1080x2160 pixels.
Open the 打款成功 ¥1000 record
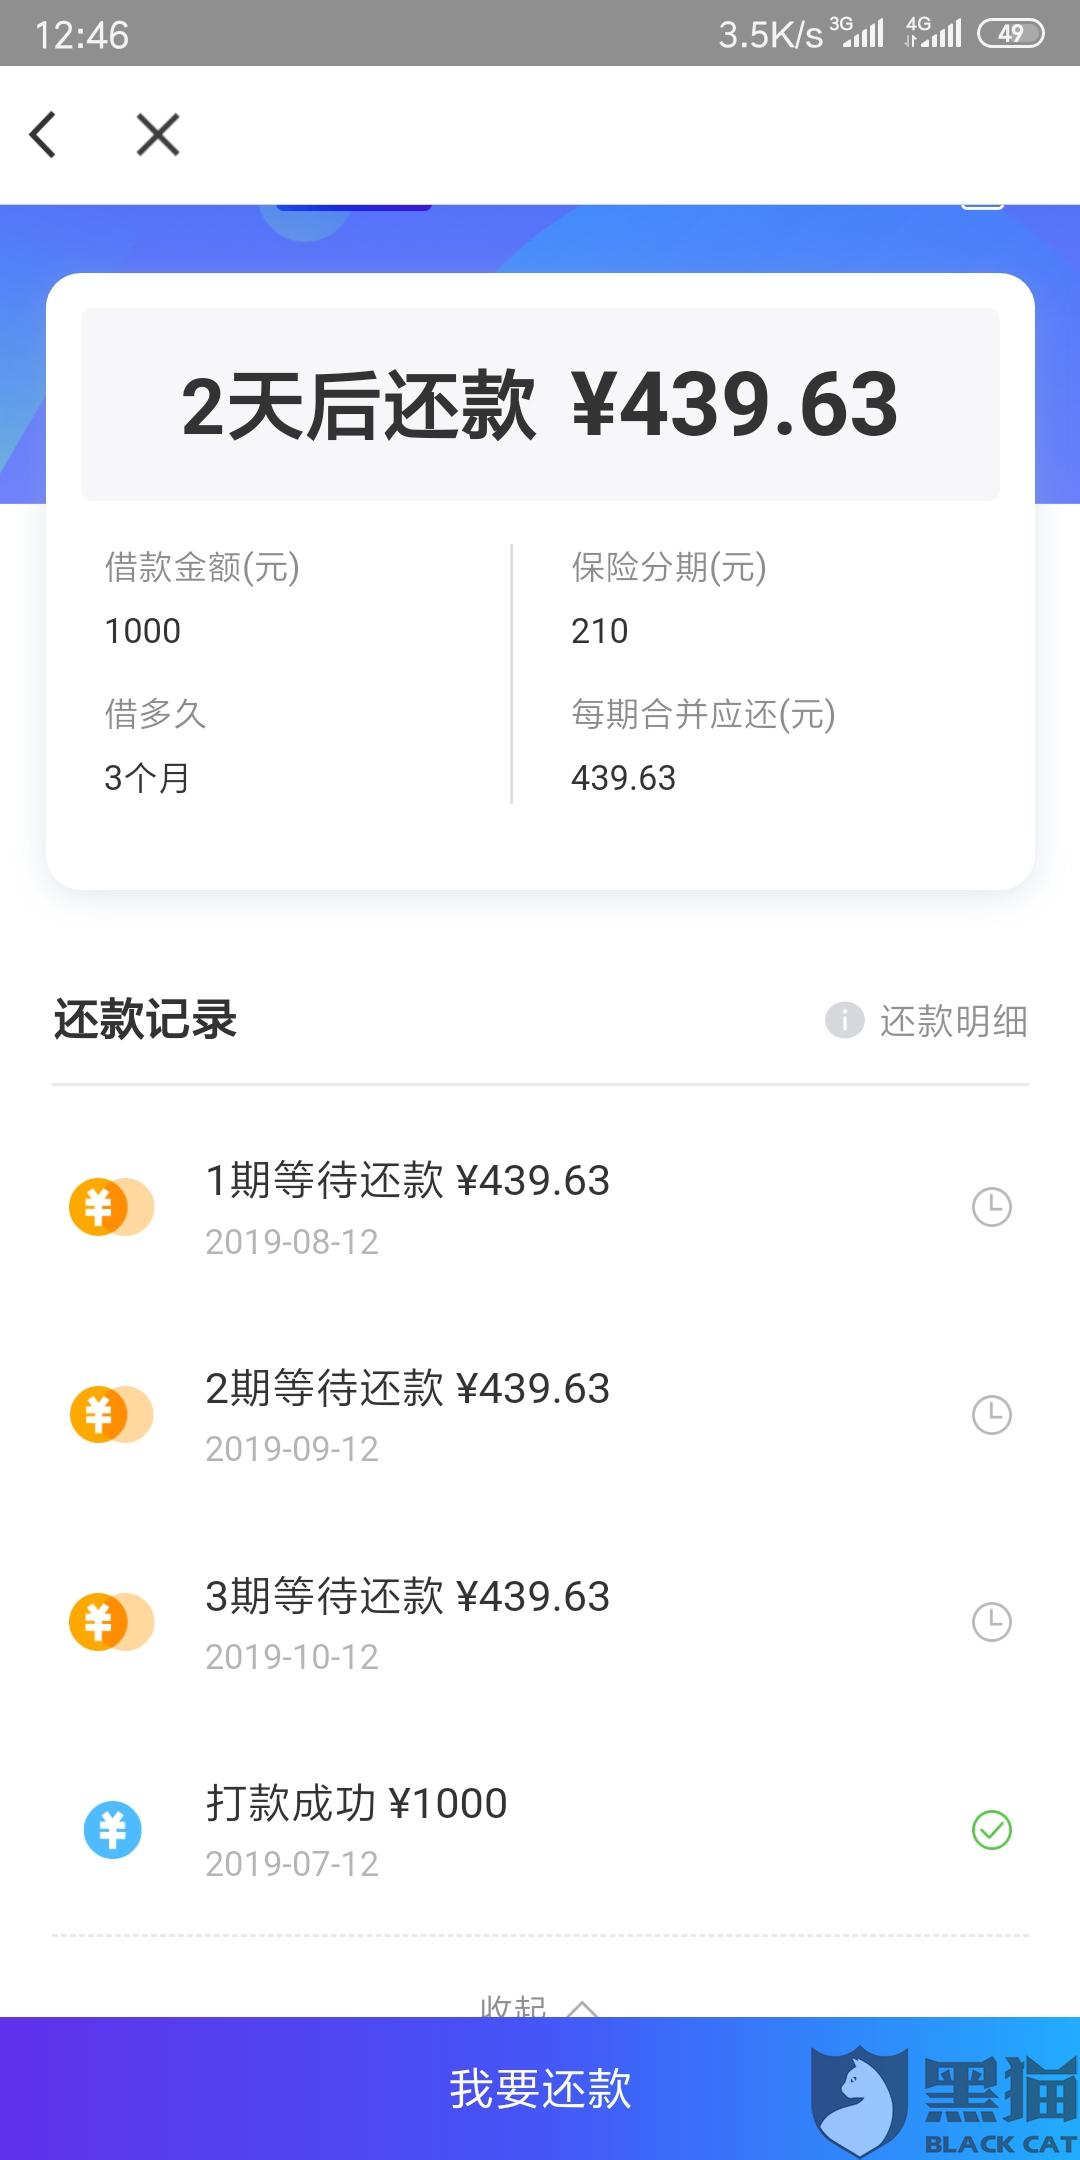[540, 1830]
